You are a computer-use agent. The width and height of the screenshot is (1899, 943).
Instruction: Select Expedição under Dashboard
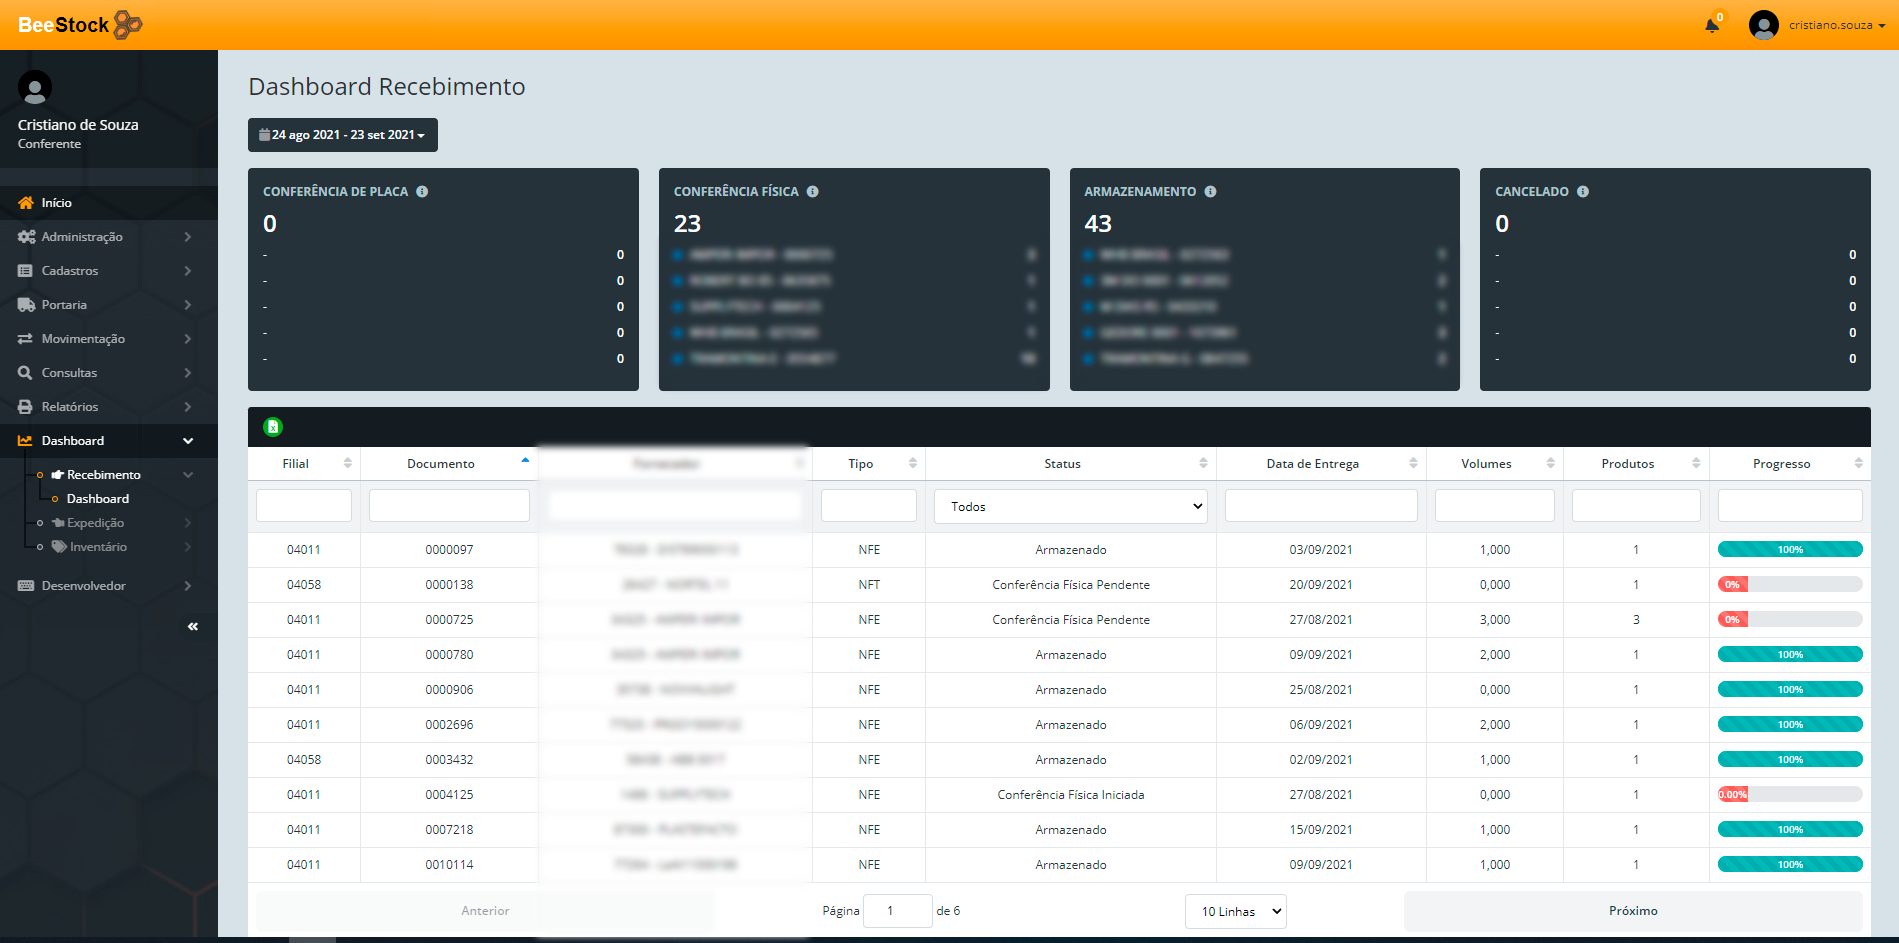(x=95, y=523)
